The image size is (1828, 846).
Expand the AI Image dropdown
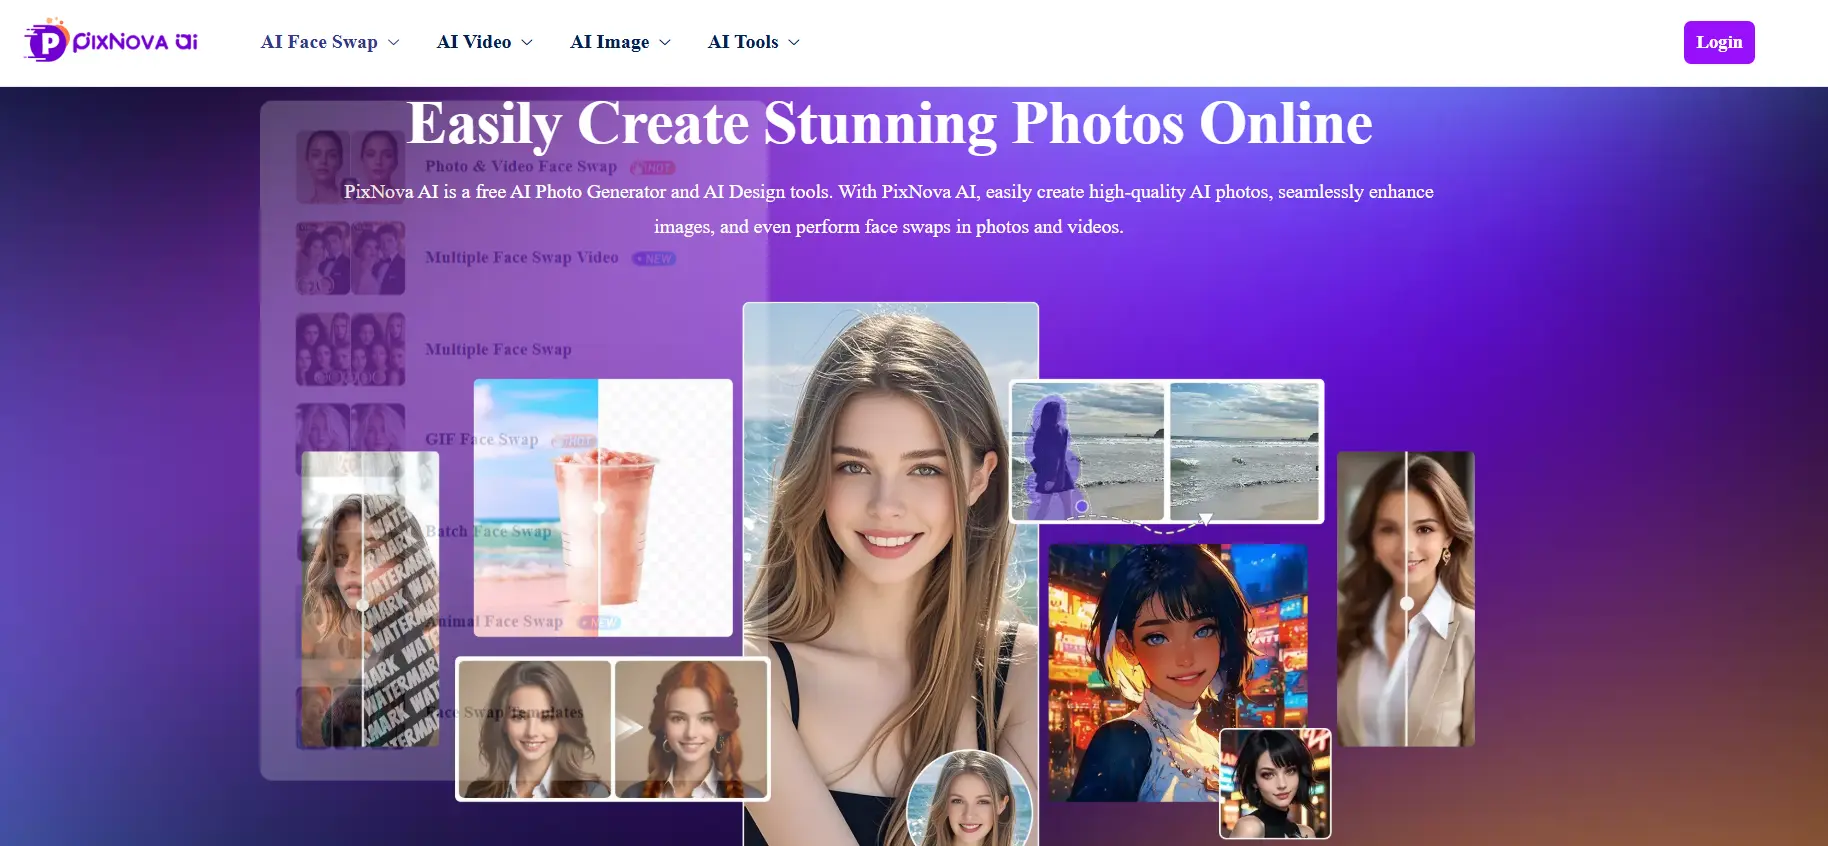pyautogui.click(x=620, y=42)
